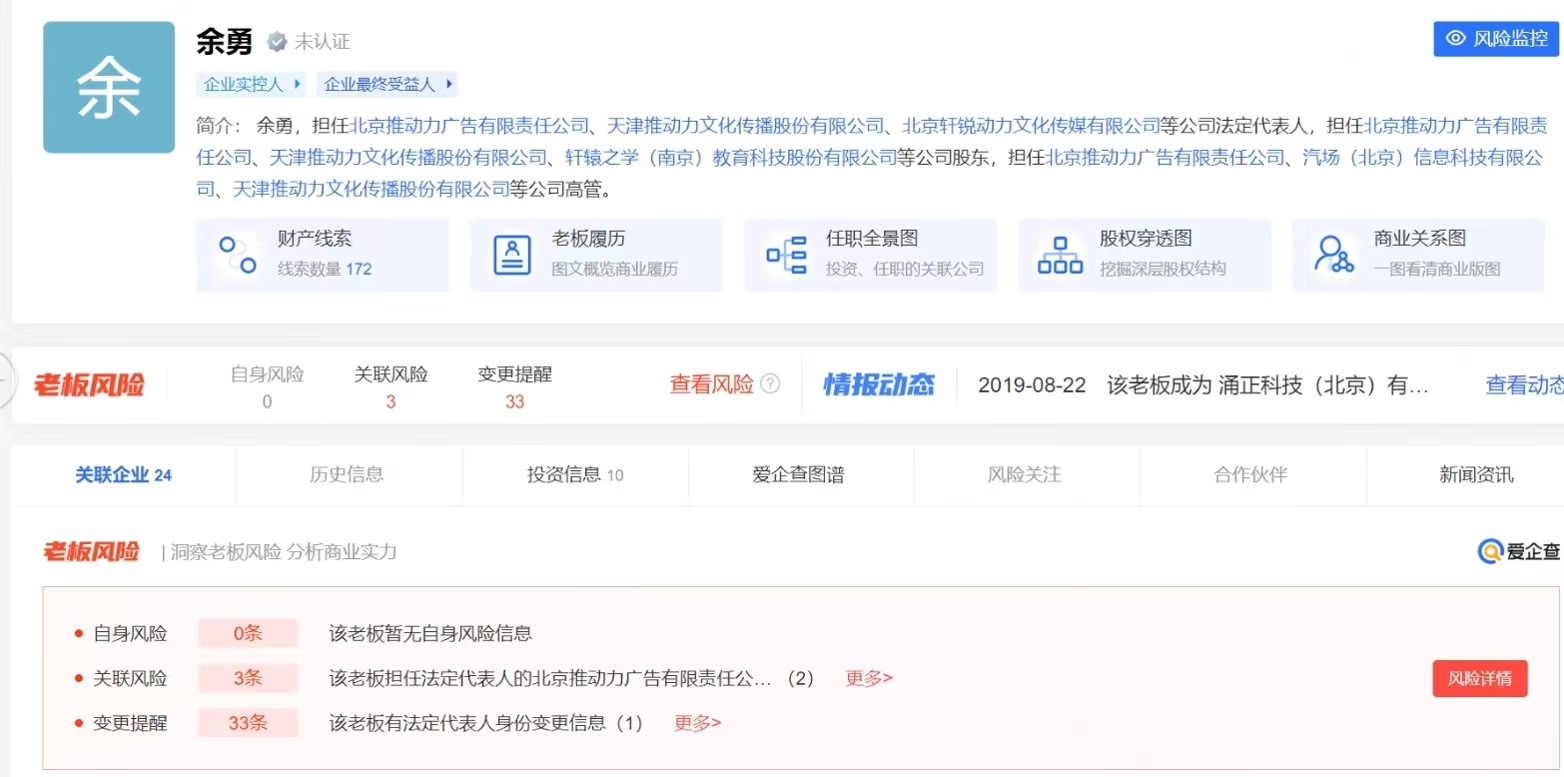The height and width of the screenshot is (777, 1564).
Task: Switch to the 合作伙伴 tab
Action: [1250, 475]
